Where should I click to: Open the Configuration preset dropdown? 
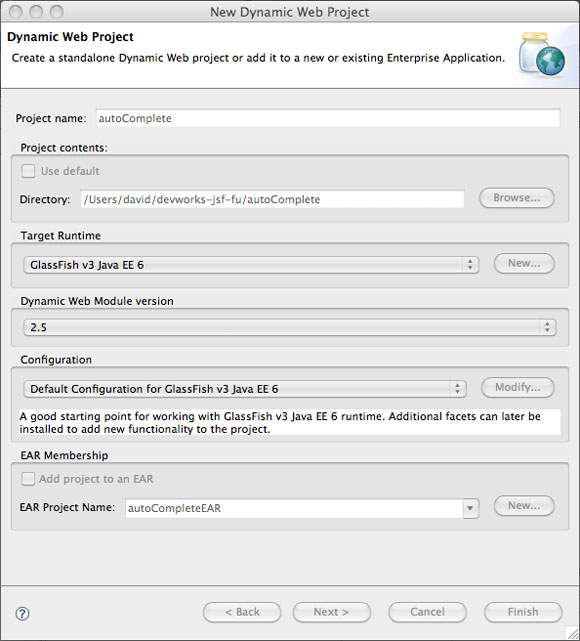(x=244, y=389)
